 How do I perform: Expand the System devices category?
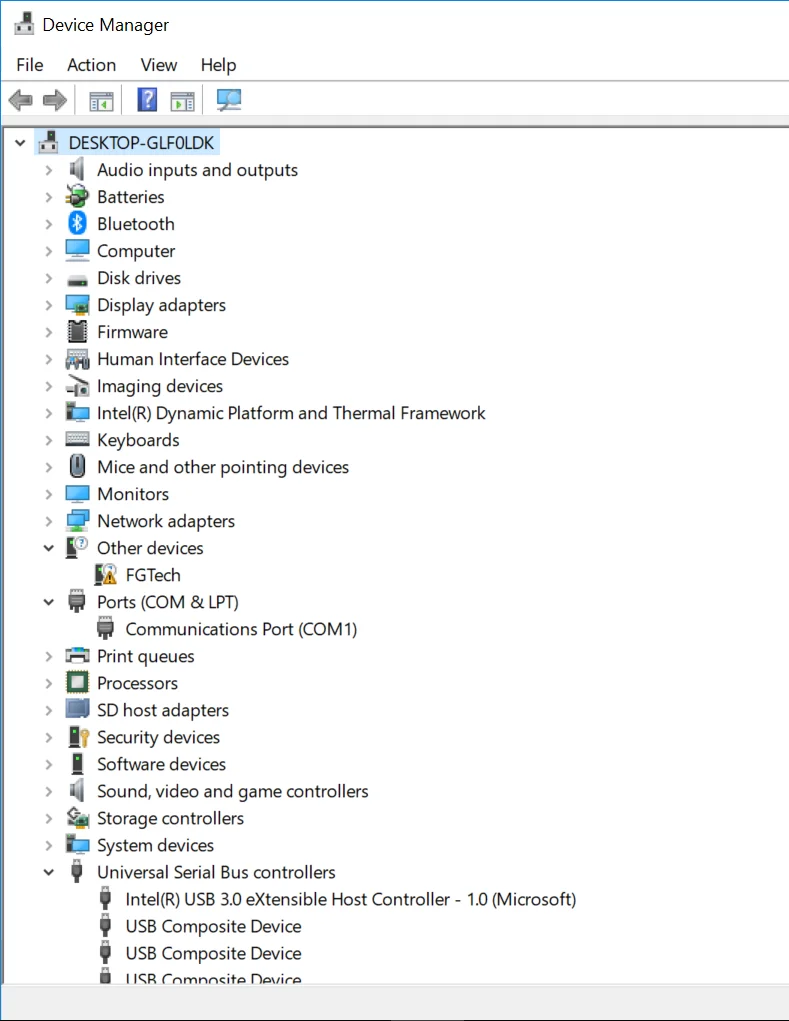point(49,845)
